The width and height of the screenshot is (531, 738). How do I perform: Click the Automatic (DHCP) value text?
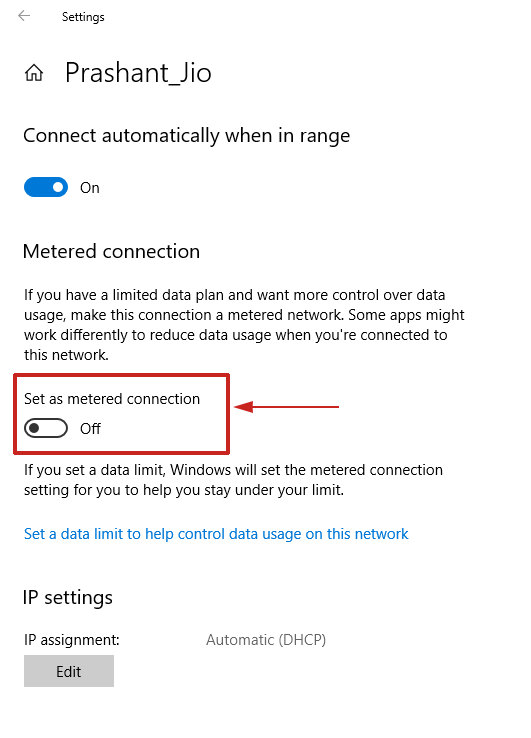[266, 640]
